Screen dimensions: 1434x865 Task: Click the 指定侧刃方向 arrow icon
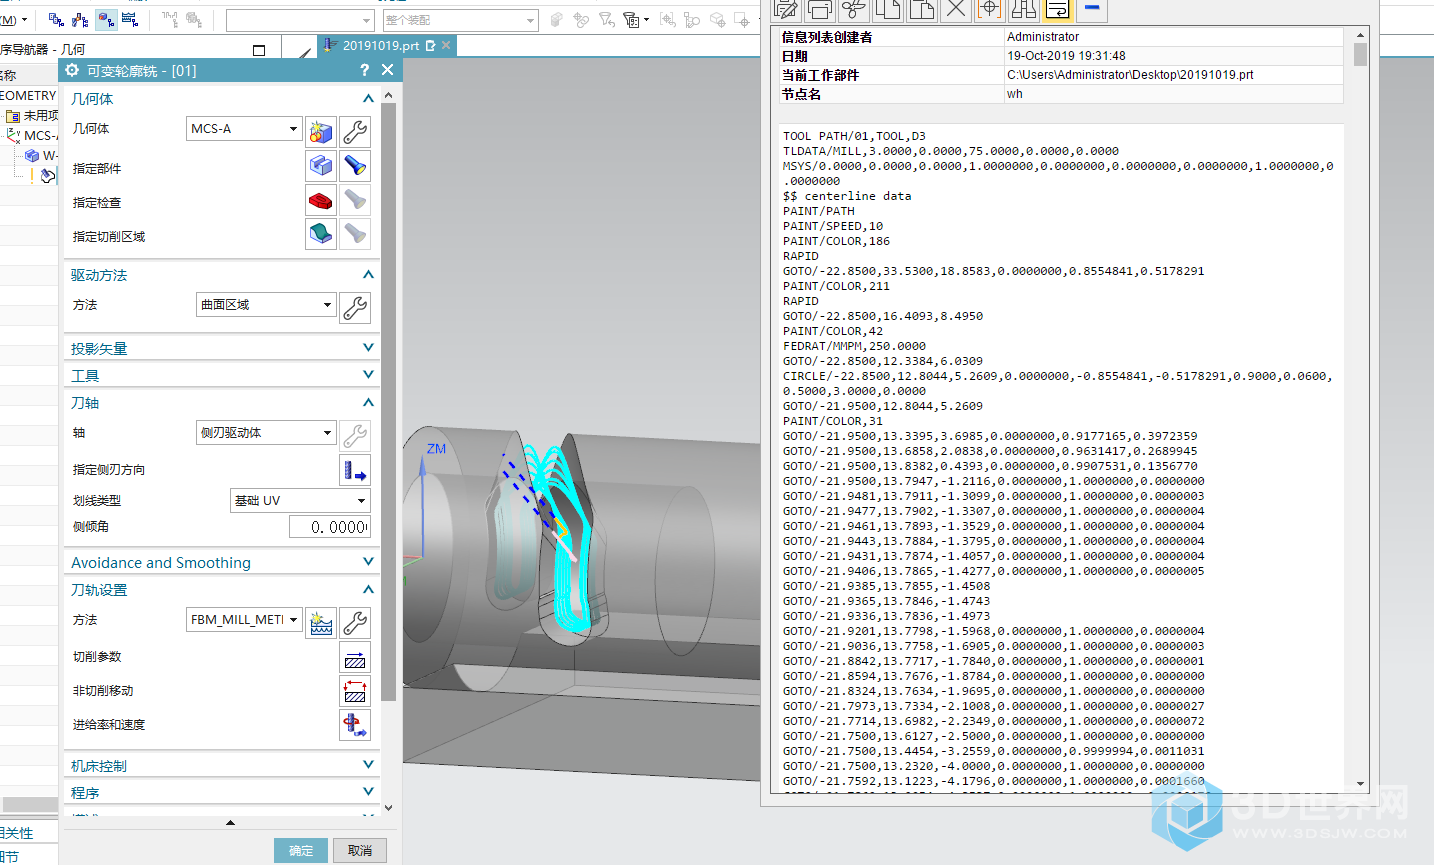point(355,469)
